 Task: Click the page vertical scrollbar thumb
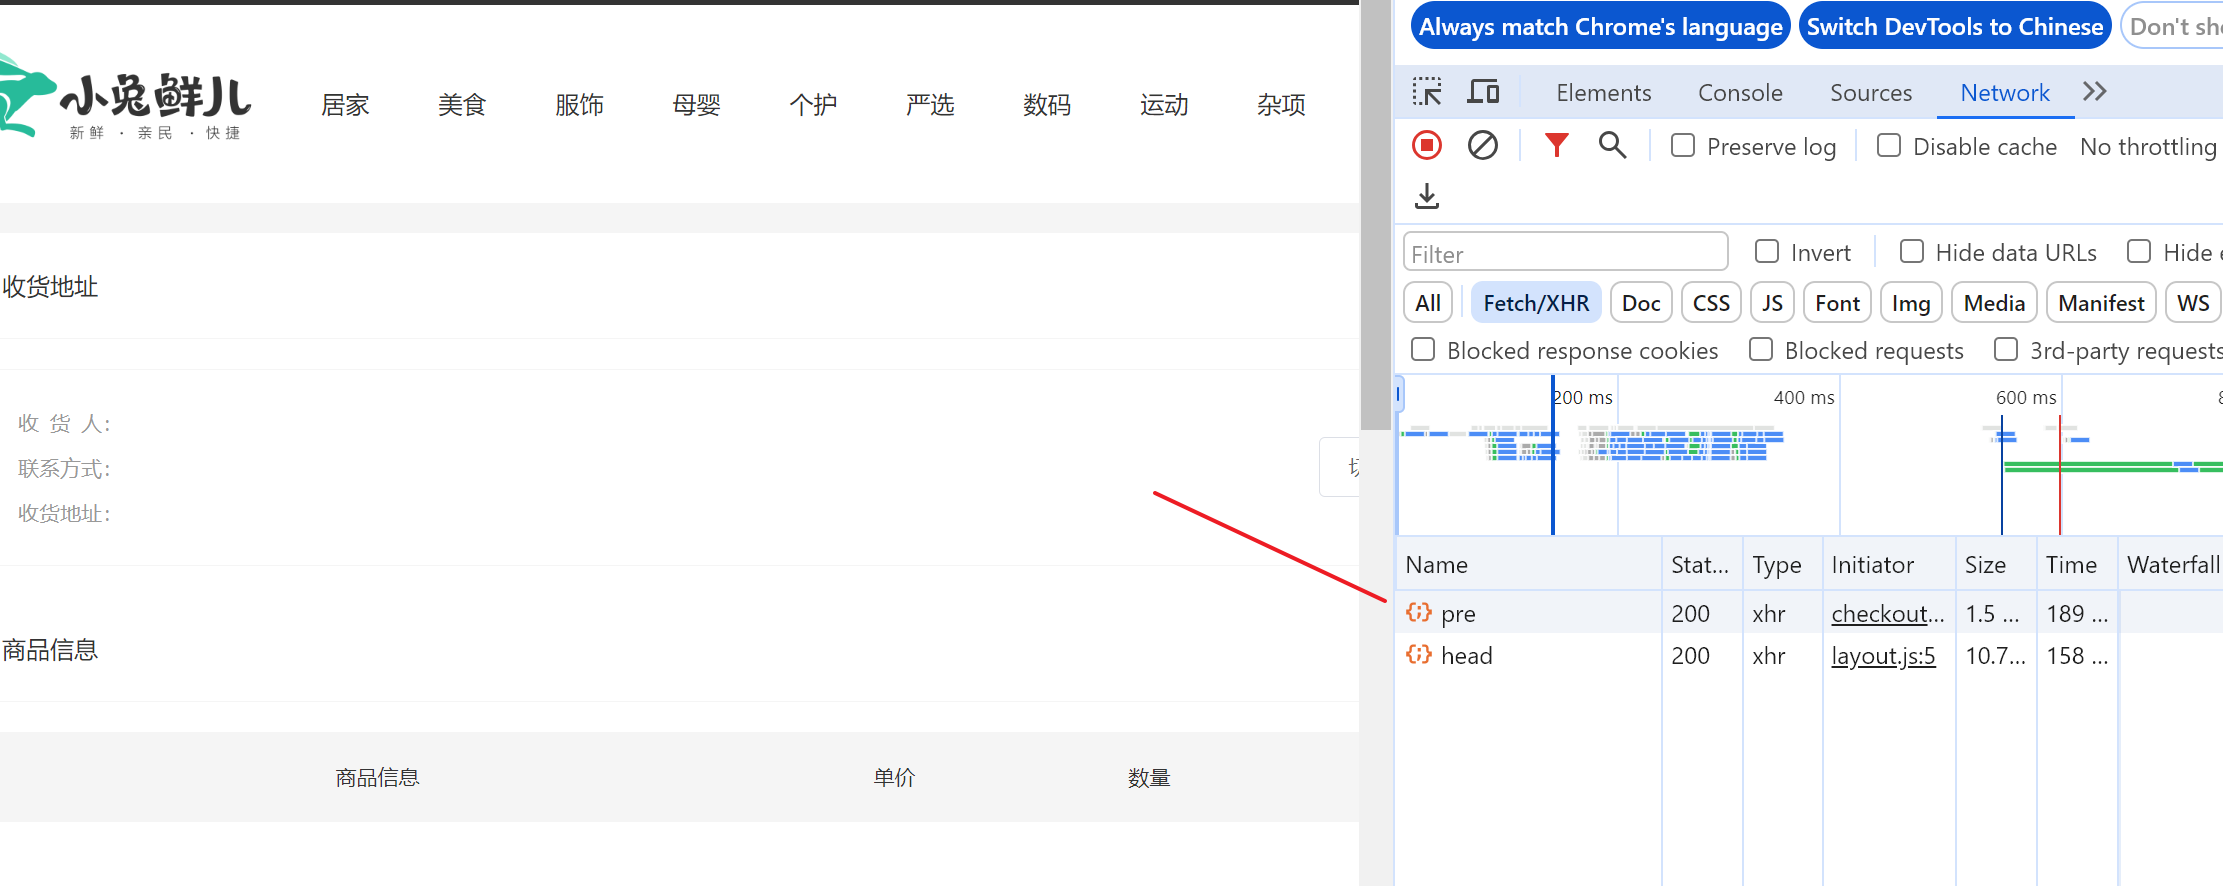point(1376,215)
